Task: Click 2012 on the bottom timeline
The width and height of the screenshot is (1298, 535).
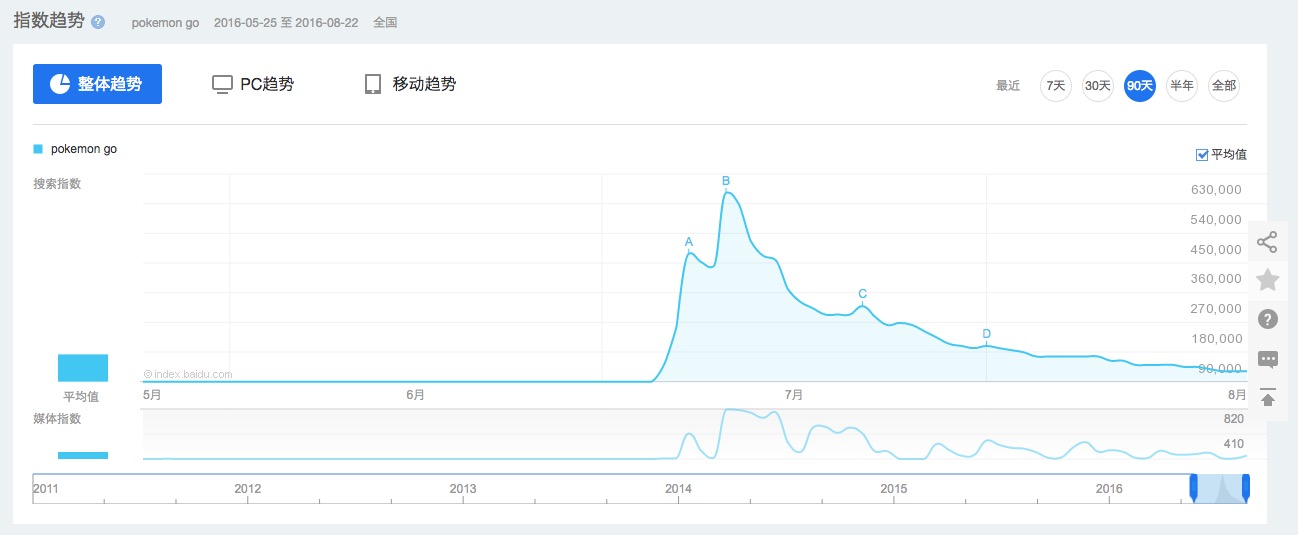Action: (x=247, y=489)
